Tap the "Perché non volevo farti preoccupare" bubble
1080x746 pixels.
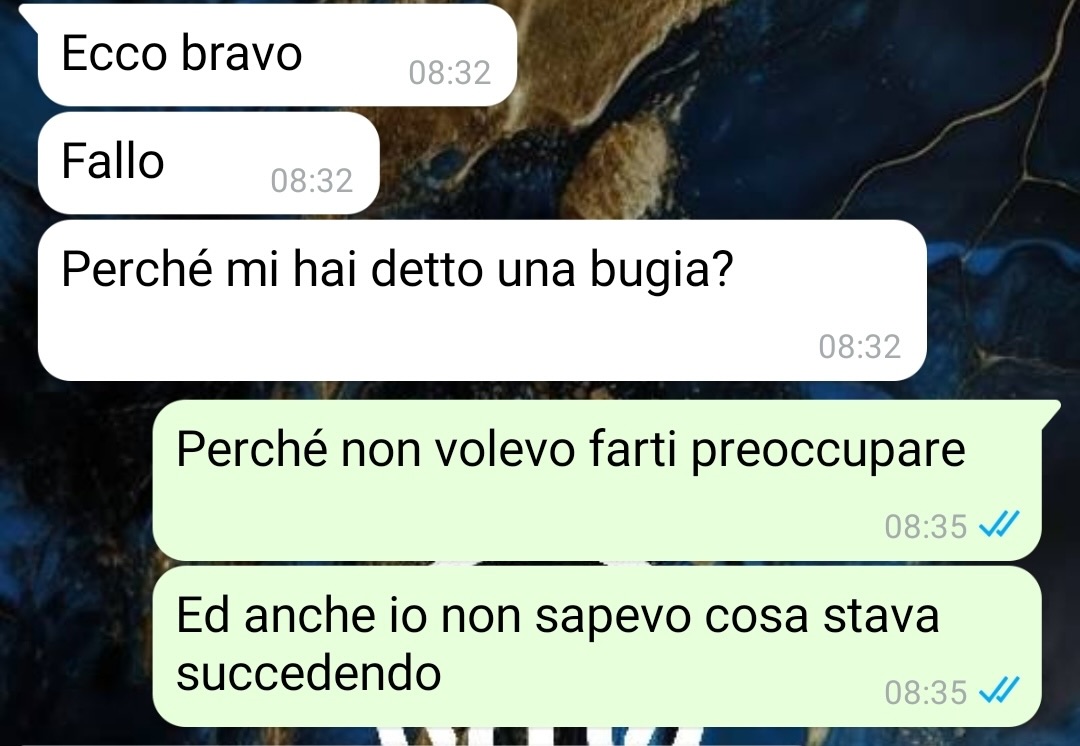tap(596, 480)
